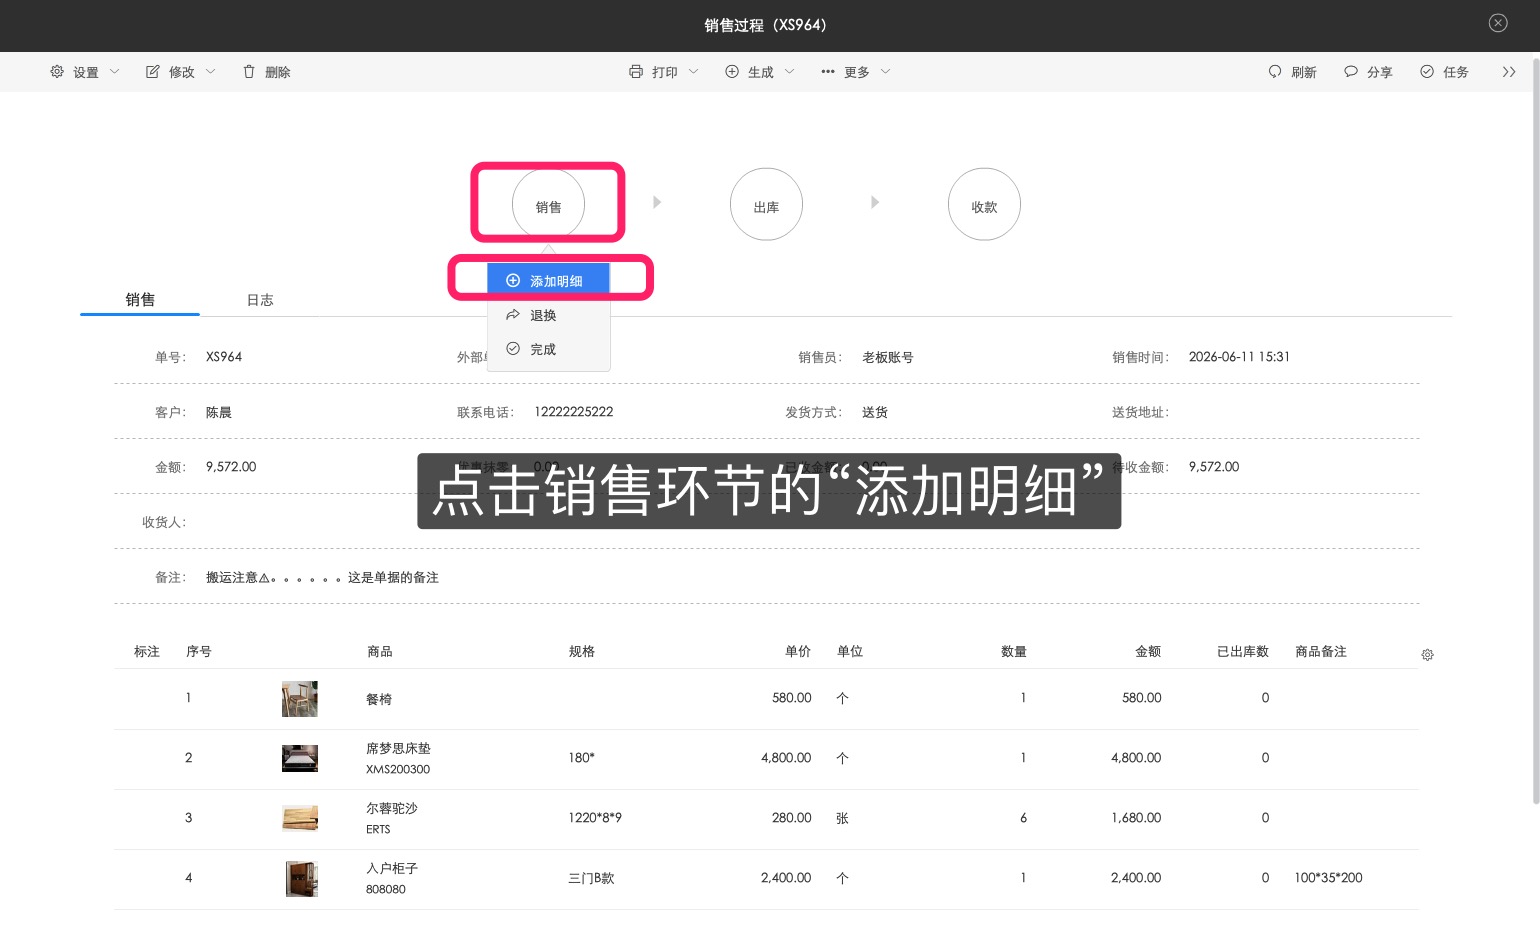
Task: Open the 席梦思床垫 product thumbnail
Action: [300, 758]
